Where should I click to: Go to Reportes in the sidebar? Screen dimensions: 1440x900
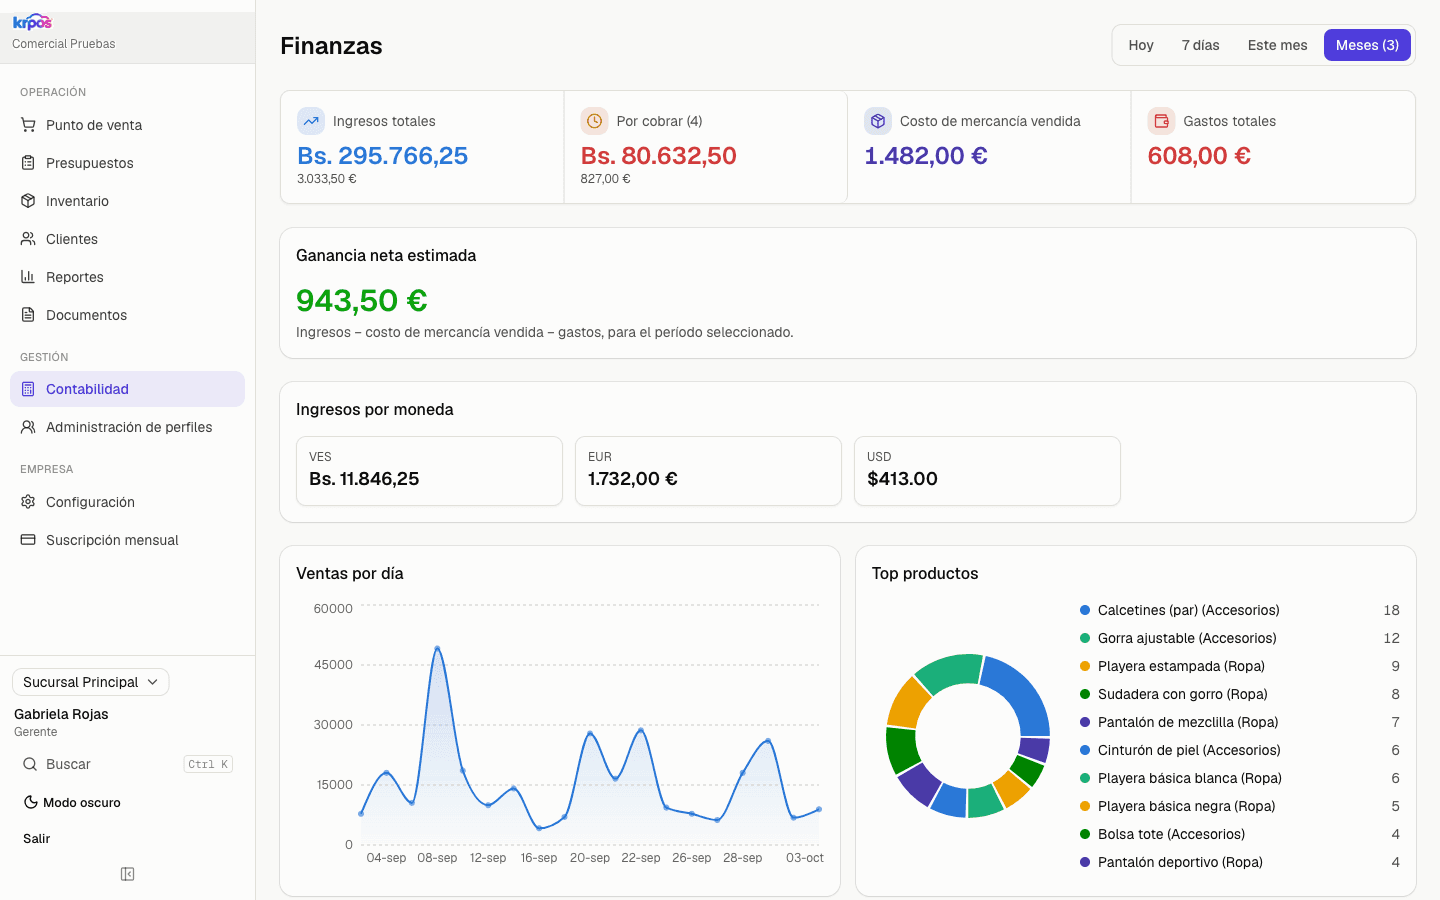pos(127,277)
